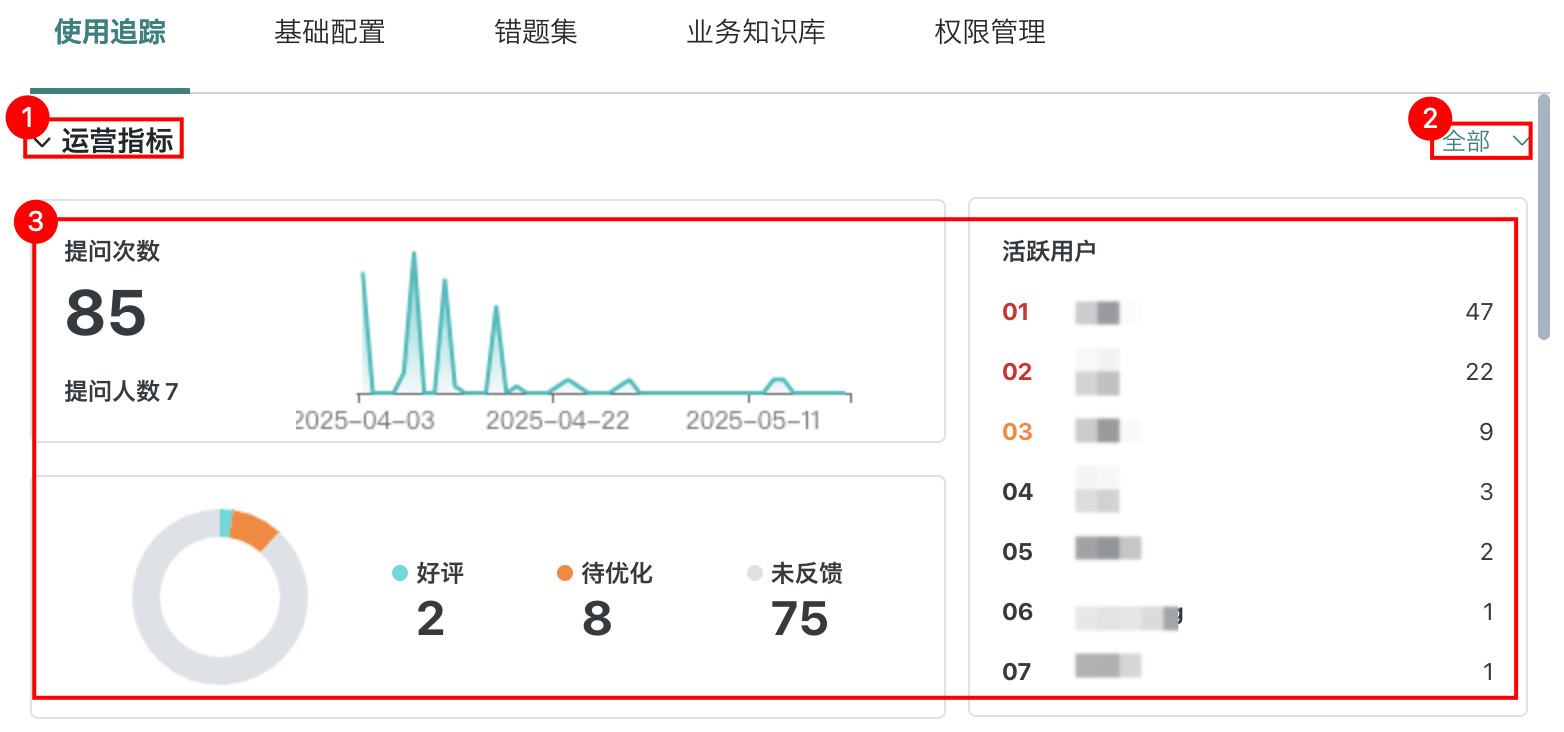The height and width of the screenshot is (732, 1564).
Task: Click the vertical scrollbar thumb
Action: click(x=1544, y=217)
